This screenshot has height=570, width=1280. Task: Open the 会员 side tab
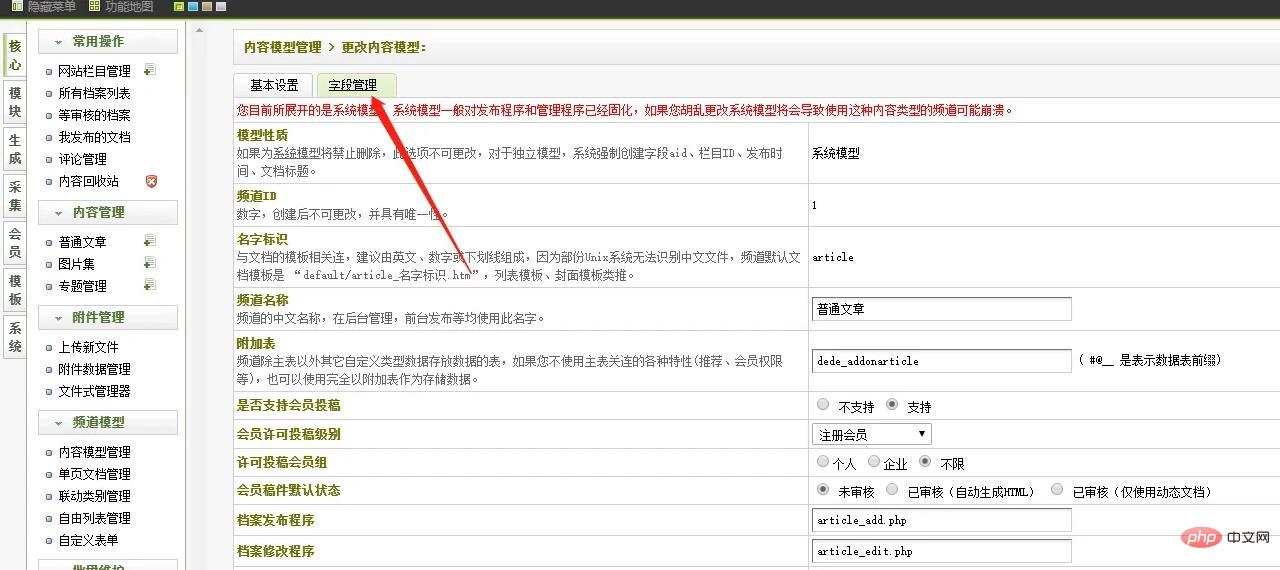(x=15, y=243)
